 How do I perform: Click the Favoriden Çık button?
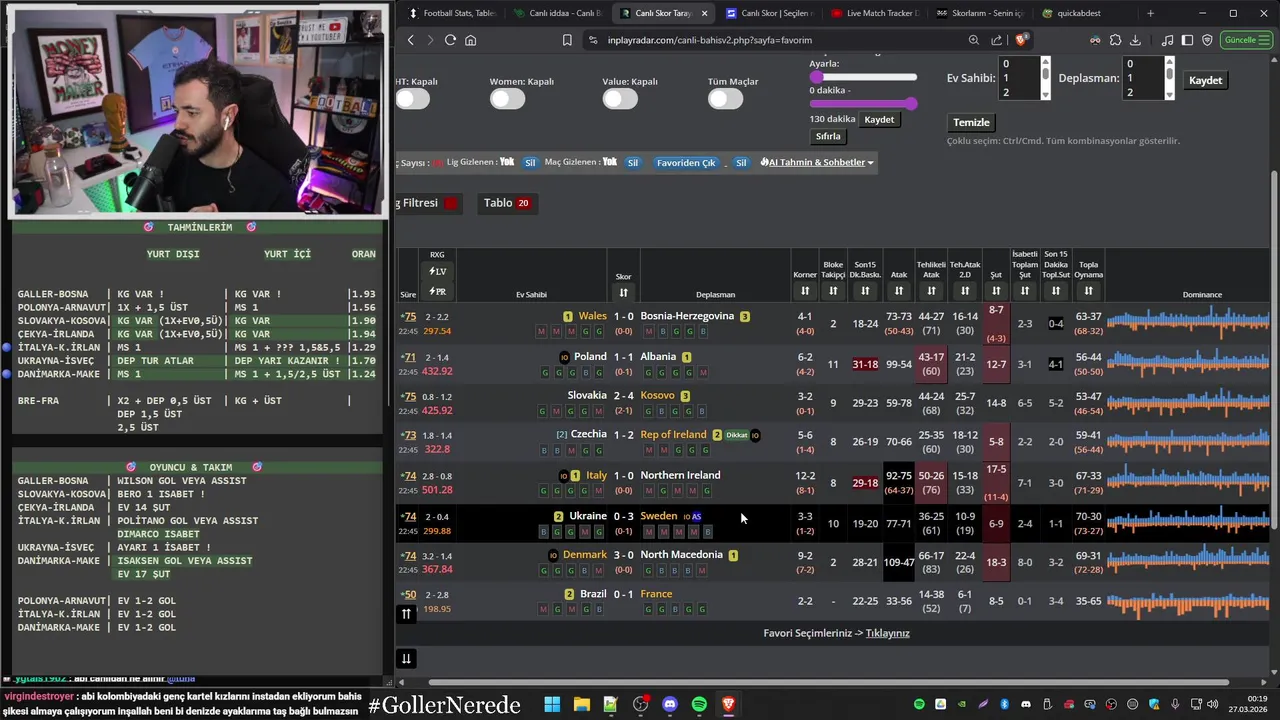[x=686, y=162]
